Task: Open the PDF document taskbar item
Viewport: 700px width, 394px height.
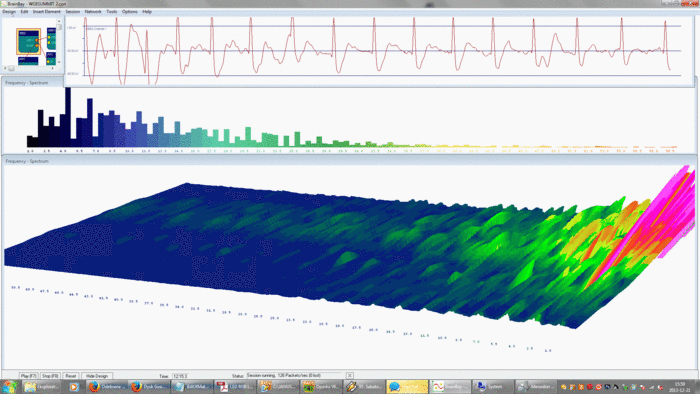Action: pyautogui.click(x=234, y=387)
